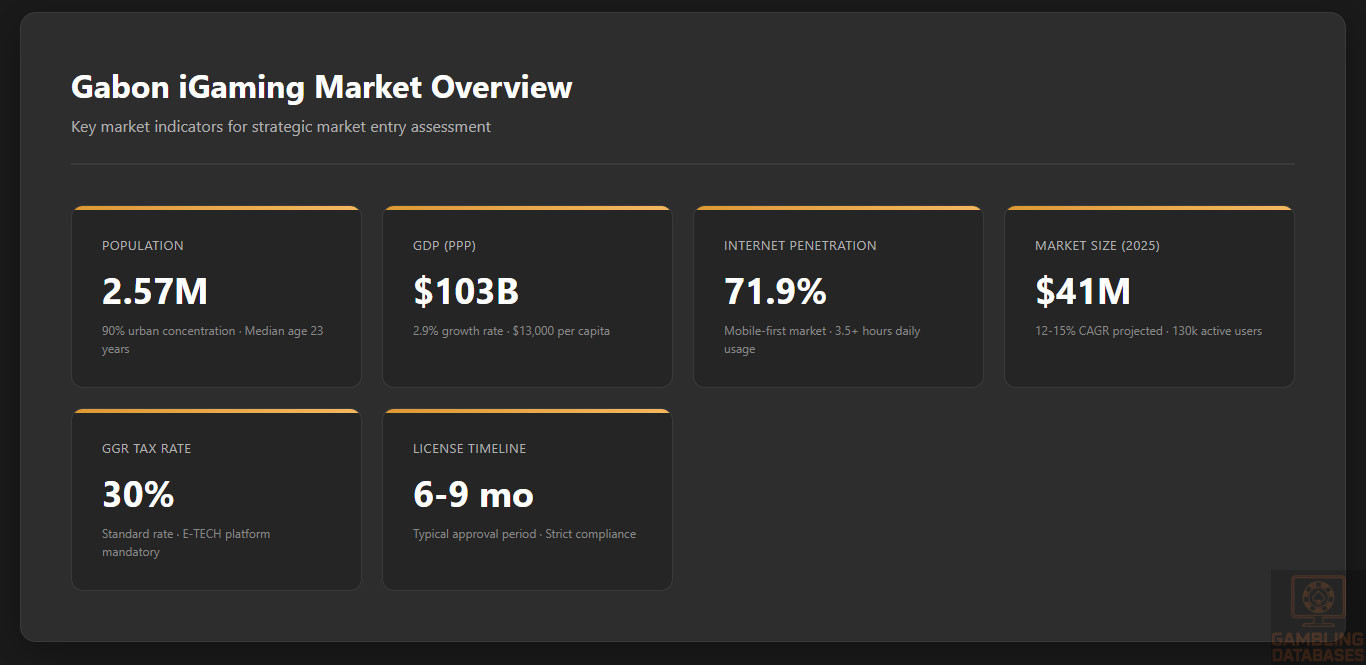The height and width of the screenshot is (665, 1366).
Task: Click the 30% tax rate value
Action: click(138, 494)
